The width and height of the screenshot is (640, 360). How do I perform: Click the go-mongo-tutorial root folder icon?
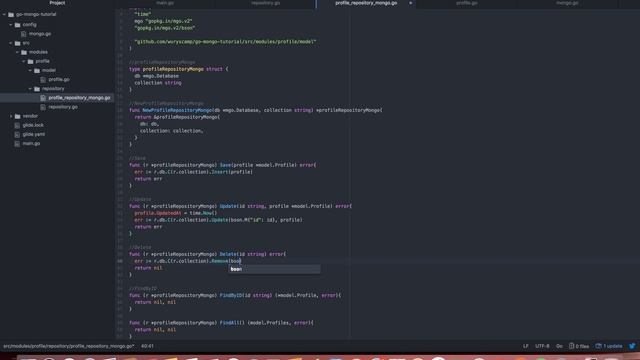(x=11, y=14)
